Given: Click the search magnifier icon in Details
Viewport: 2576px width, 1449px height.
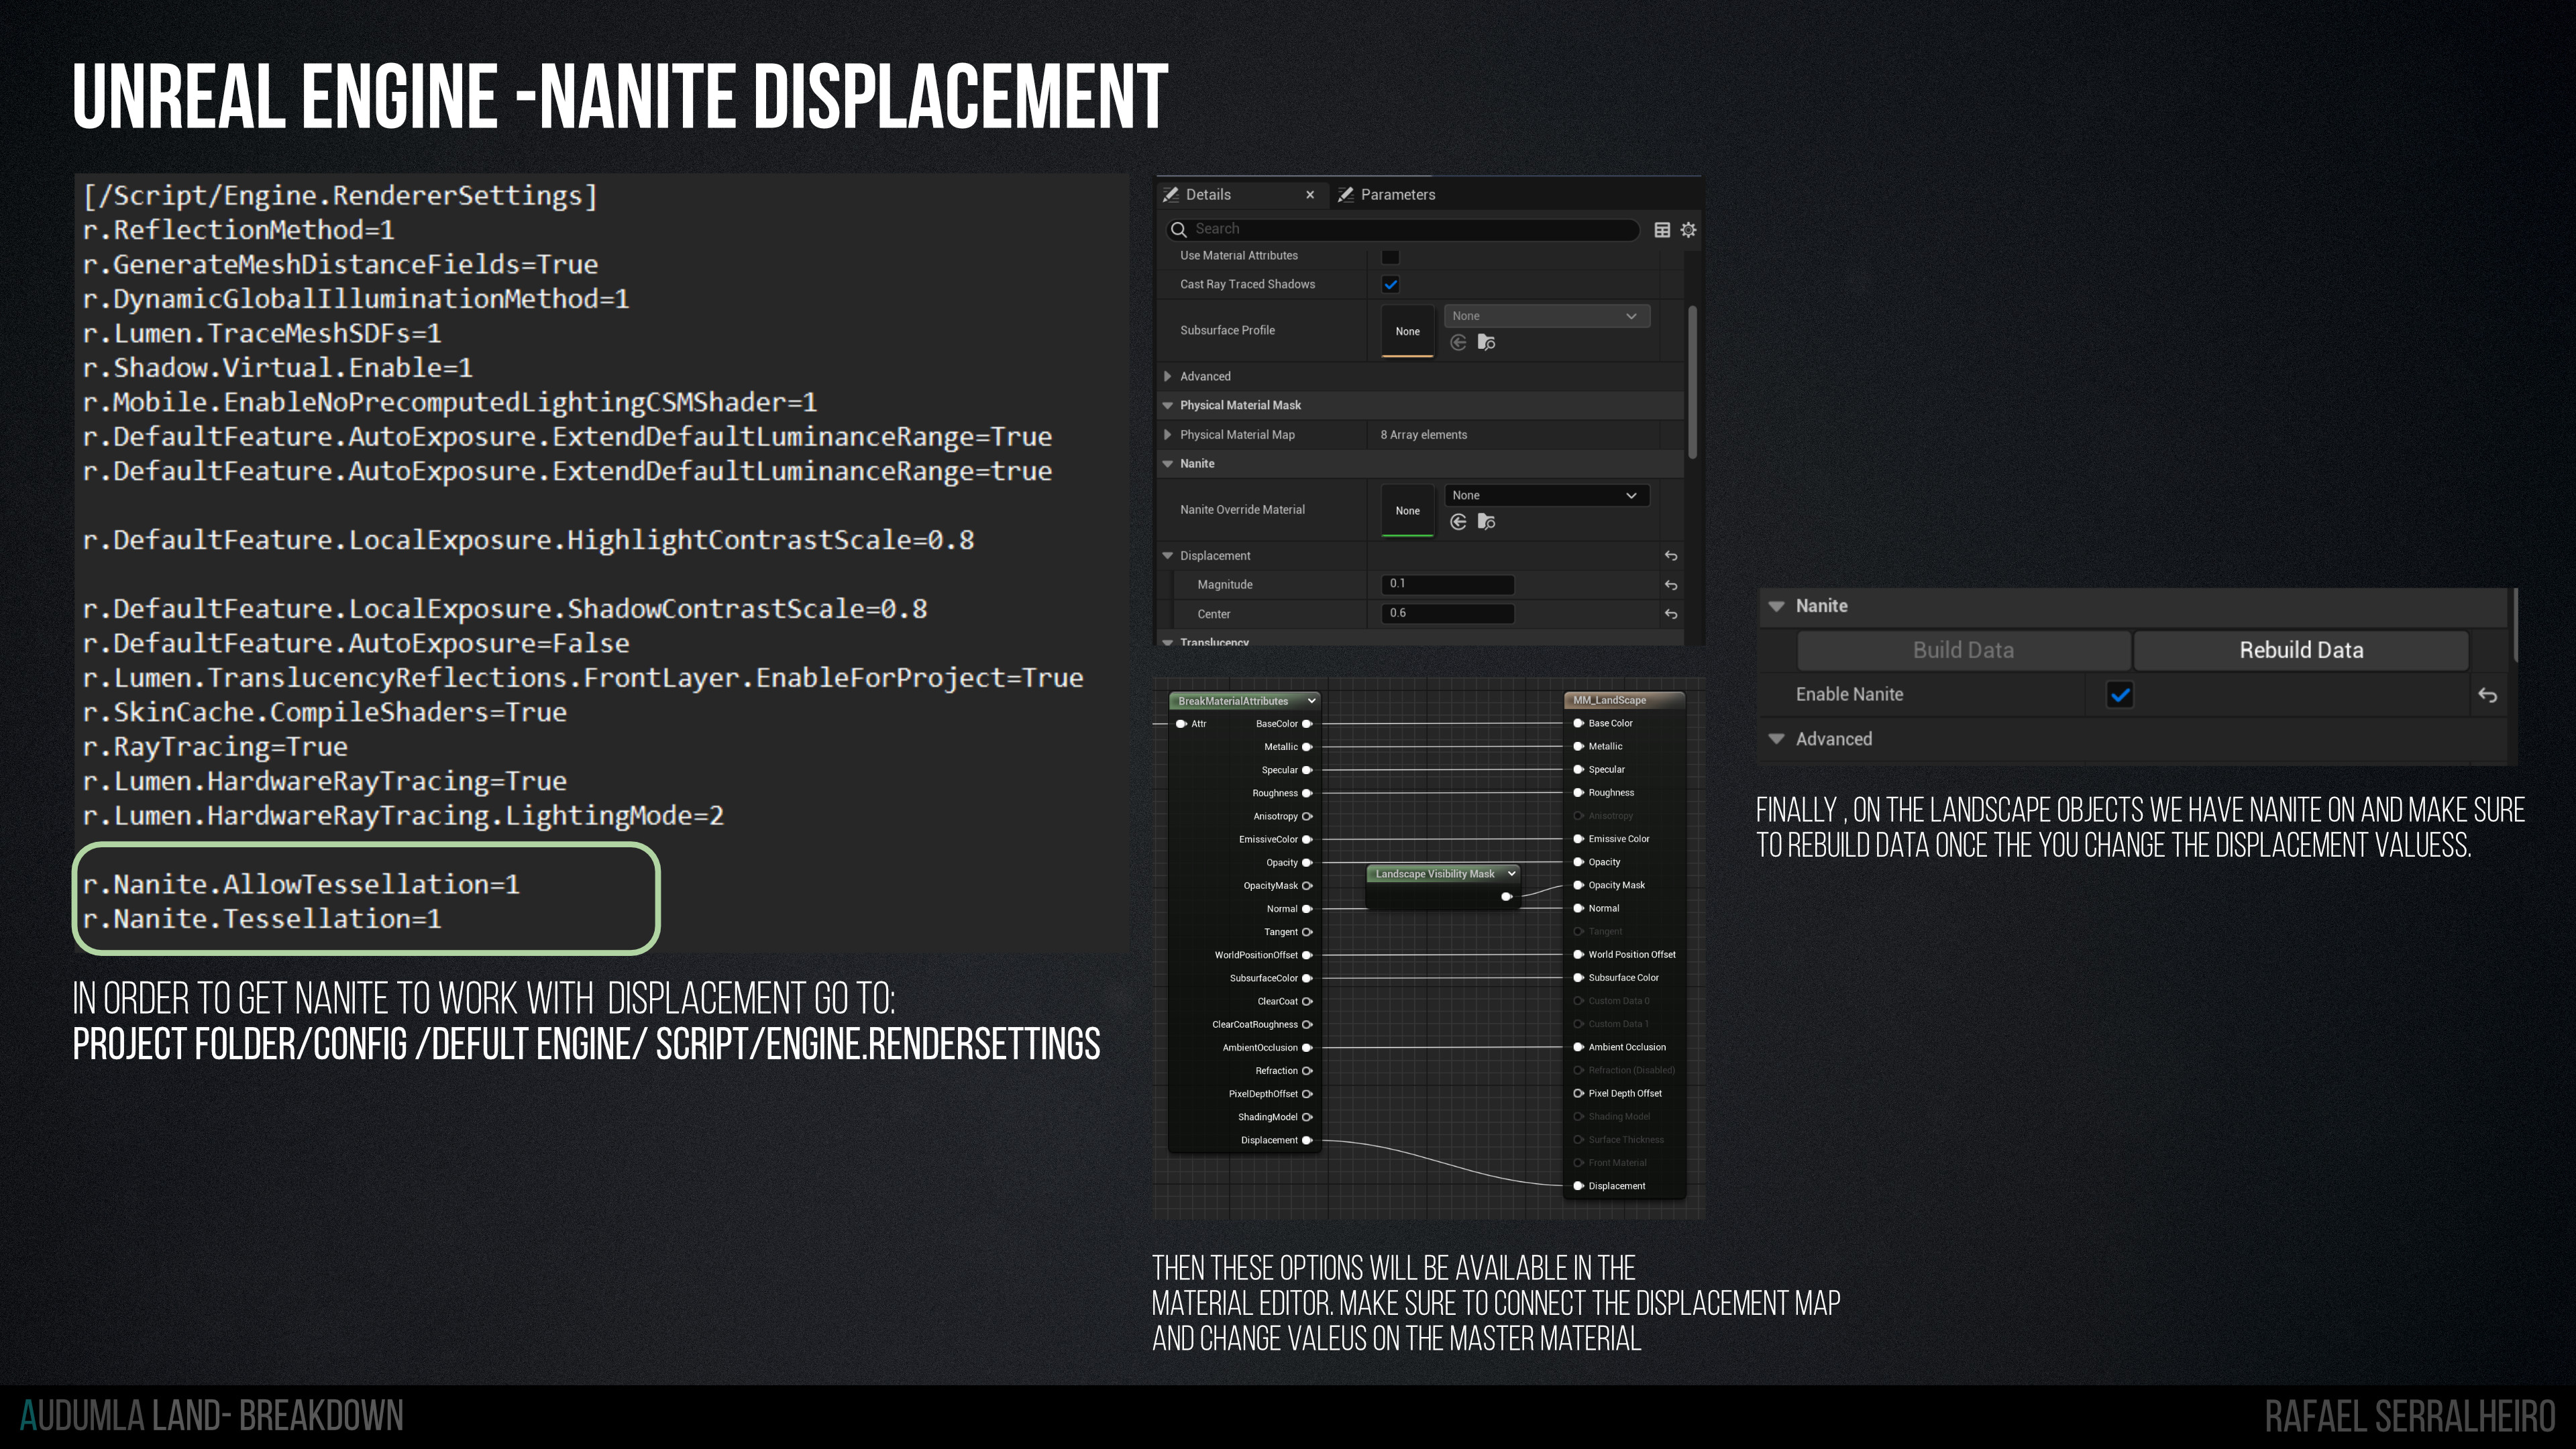Looking at the screenshot, I should coord(1179,230).
